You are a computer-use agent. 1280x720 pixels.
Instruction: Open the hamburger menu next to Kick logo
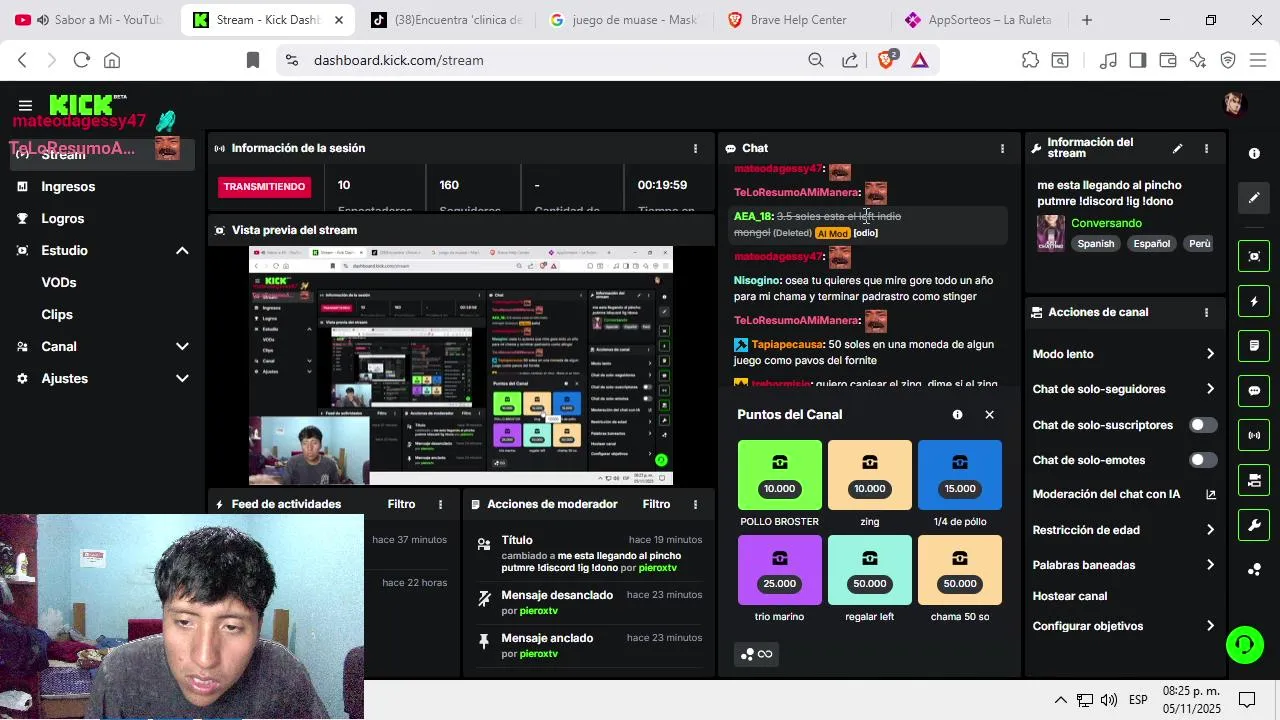tap(25, 105)
